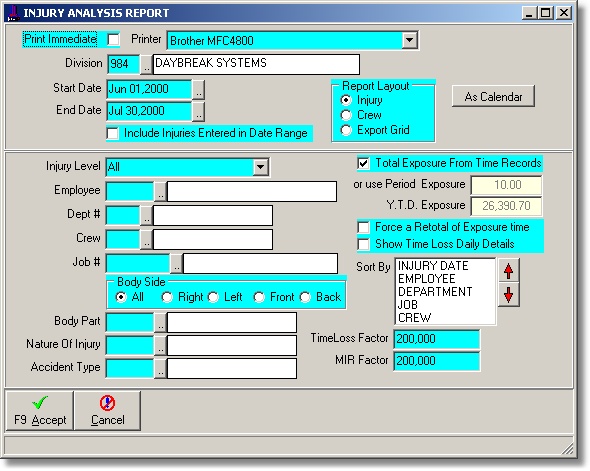This screenshot has height=471, width=590.
Task: Open the Employee lookup button
Action: [160, 191]
